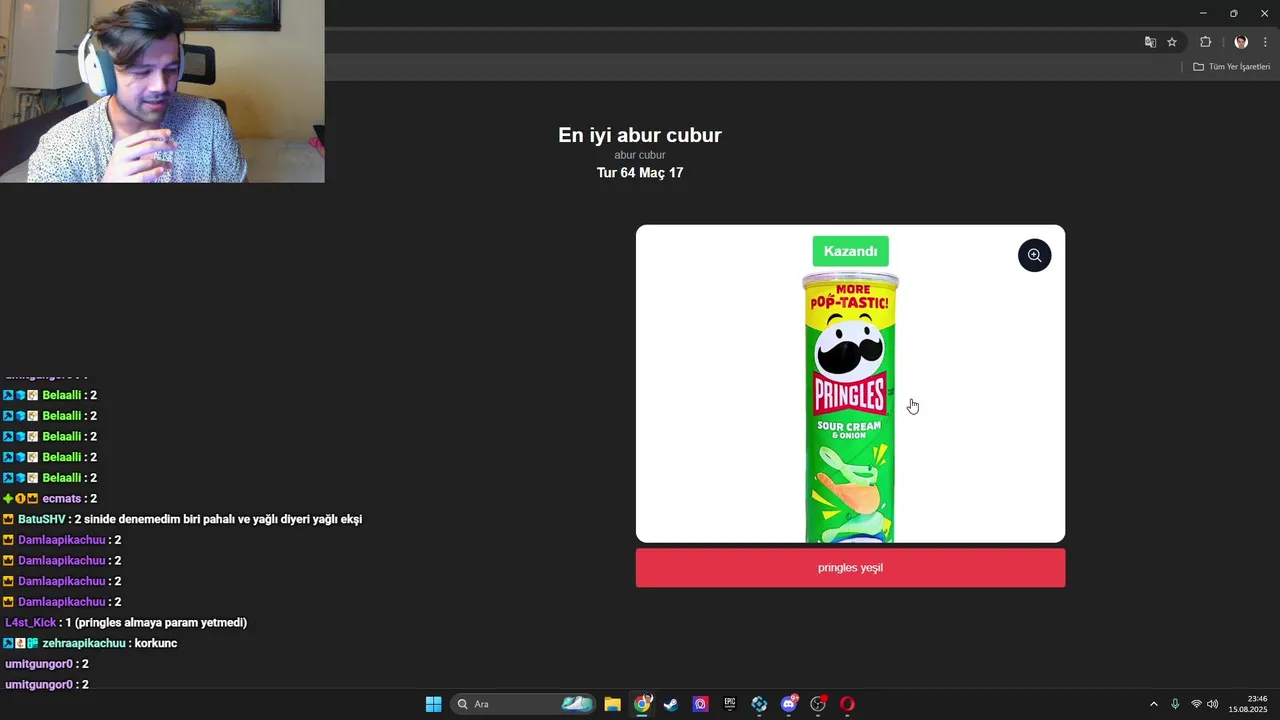Open the Chrome profile avatar
This screenshot has height=720, width=1280.
1241,42
